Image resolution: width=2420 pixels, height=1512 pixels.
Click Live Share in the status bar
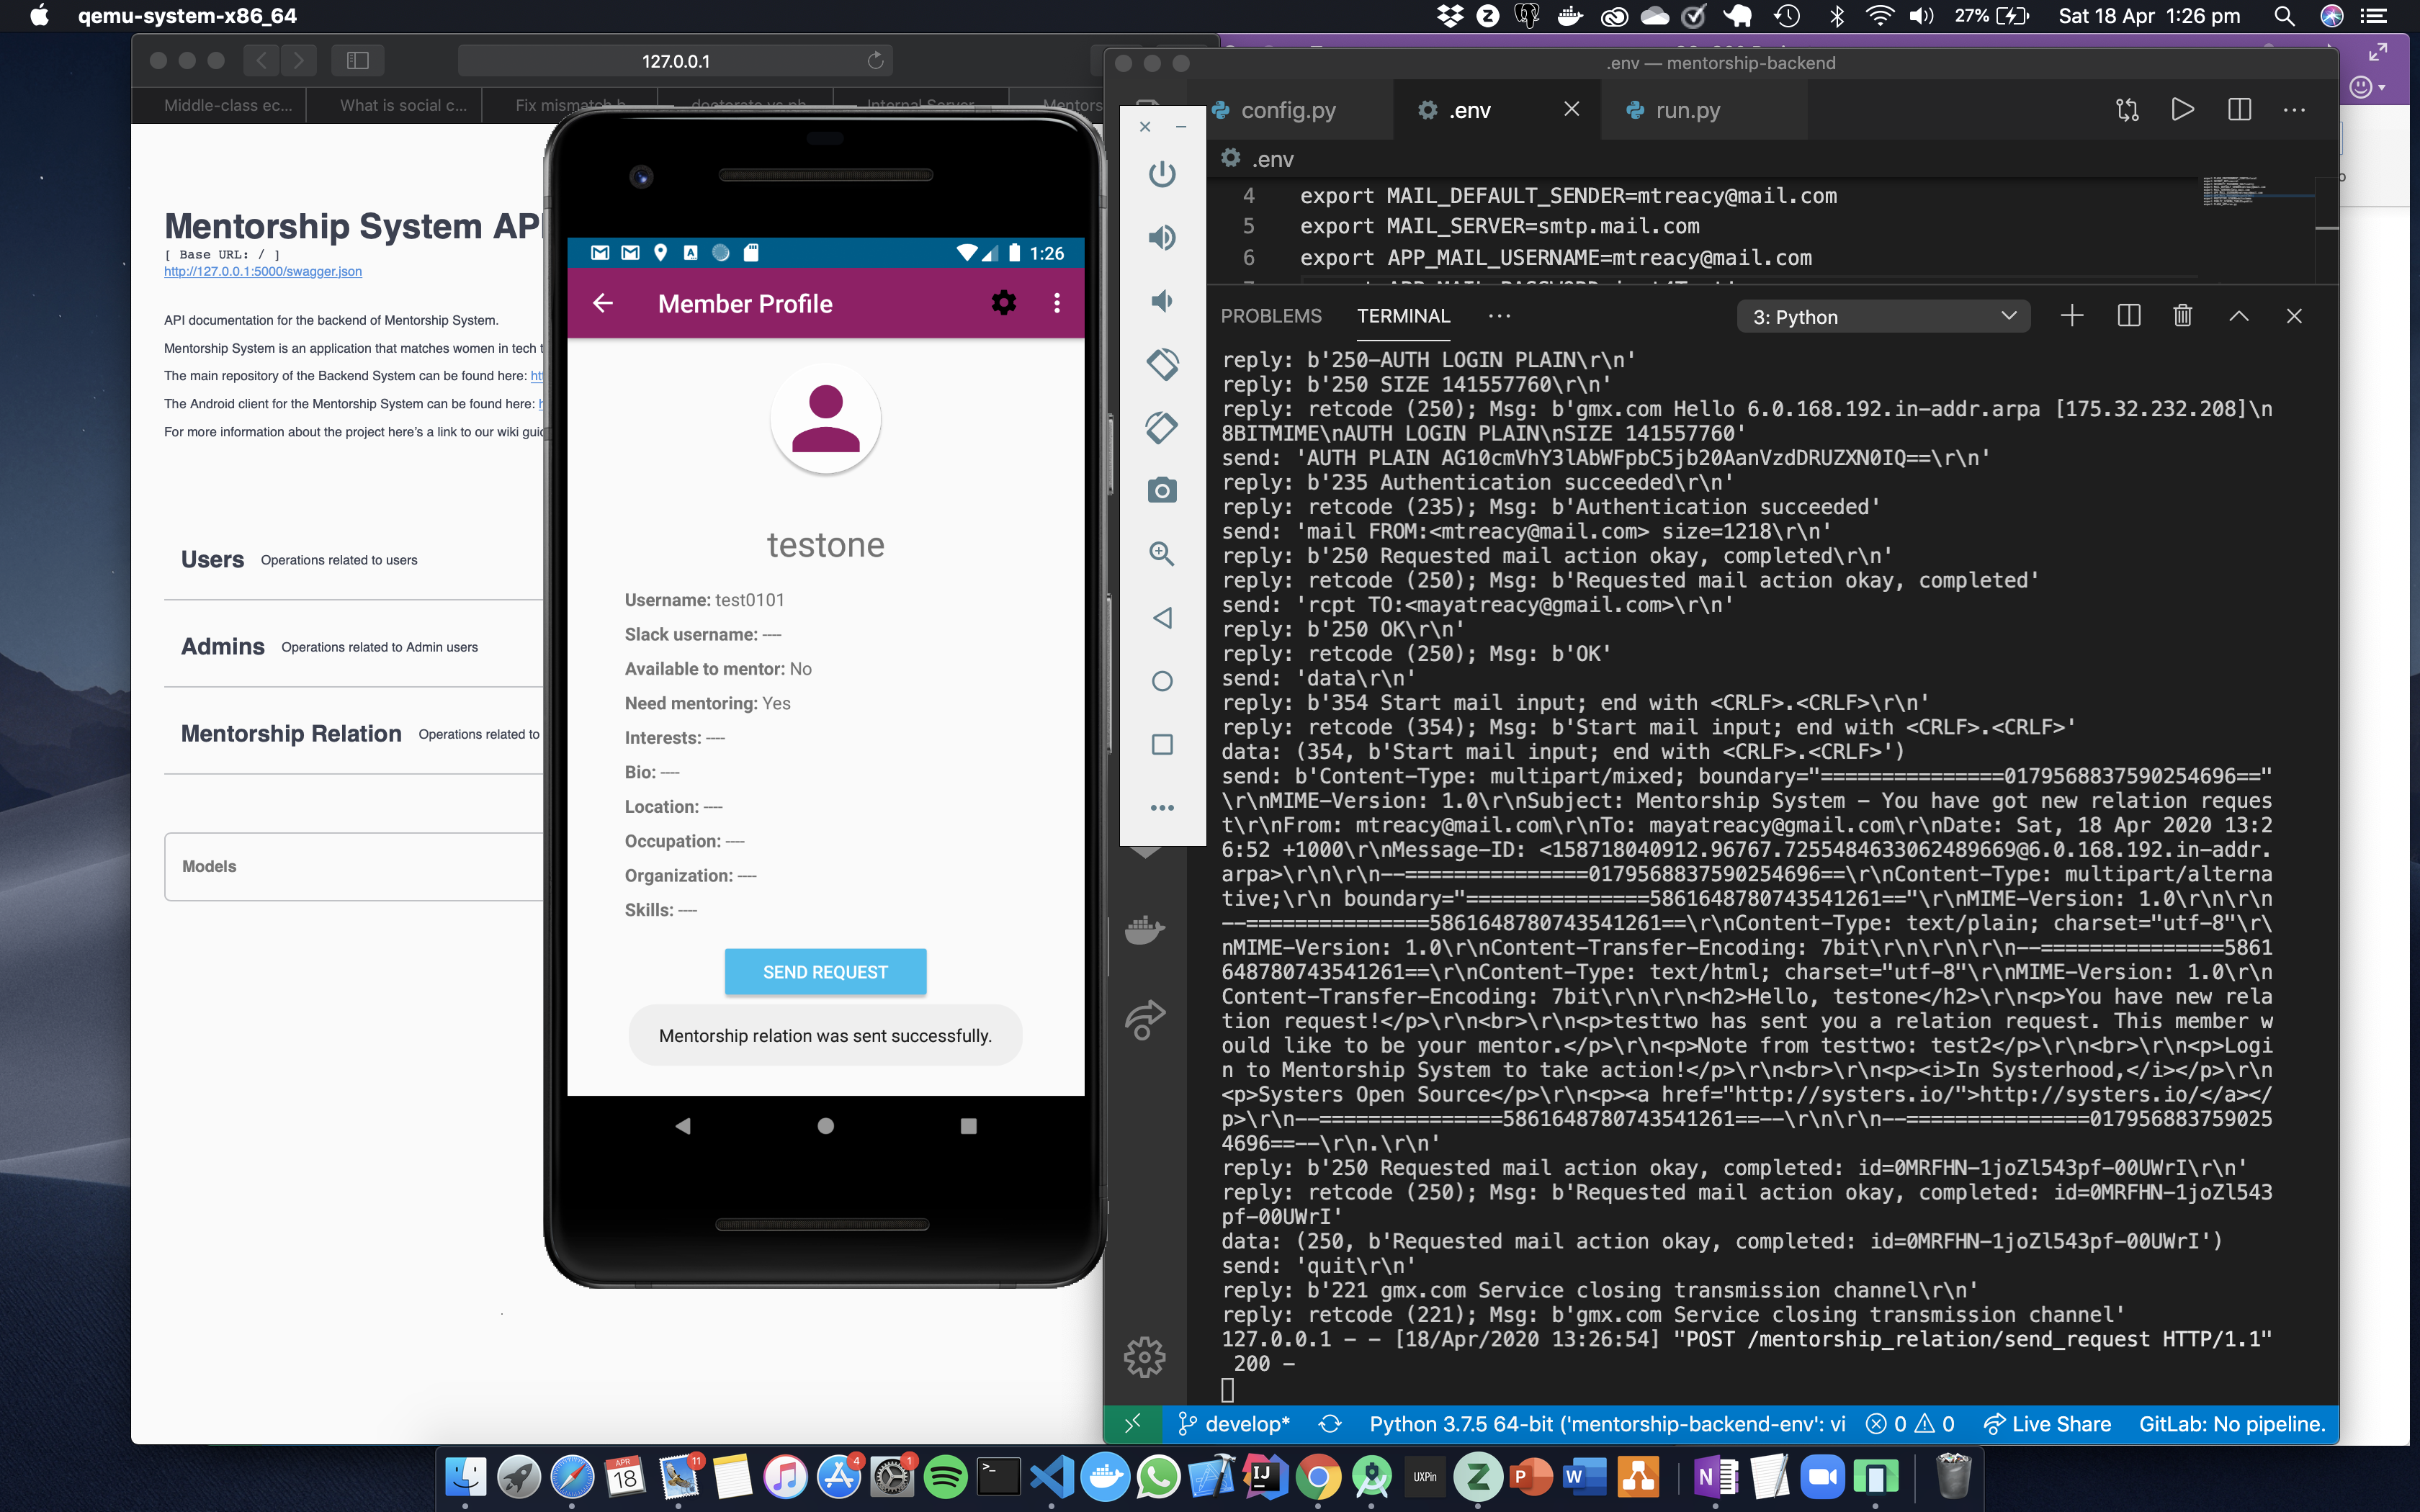tap(2048, 1424)
